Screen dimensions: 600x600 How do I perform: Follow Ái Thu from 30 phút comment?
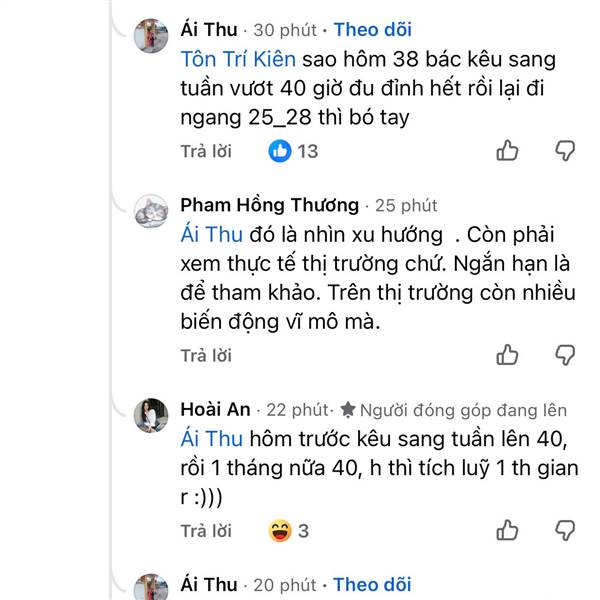tap(372, 30)
